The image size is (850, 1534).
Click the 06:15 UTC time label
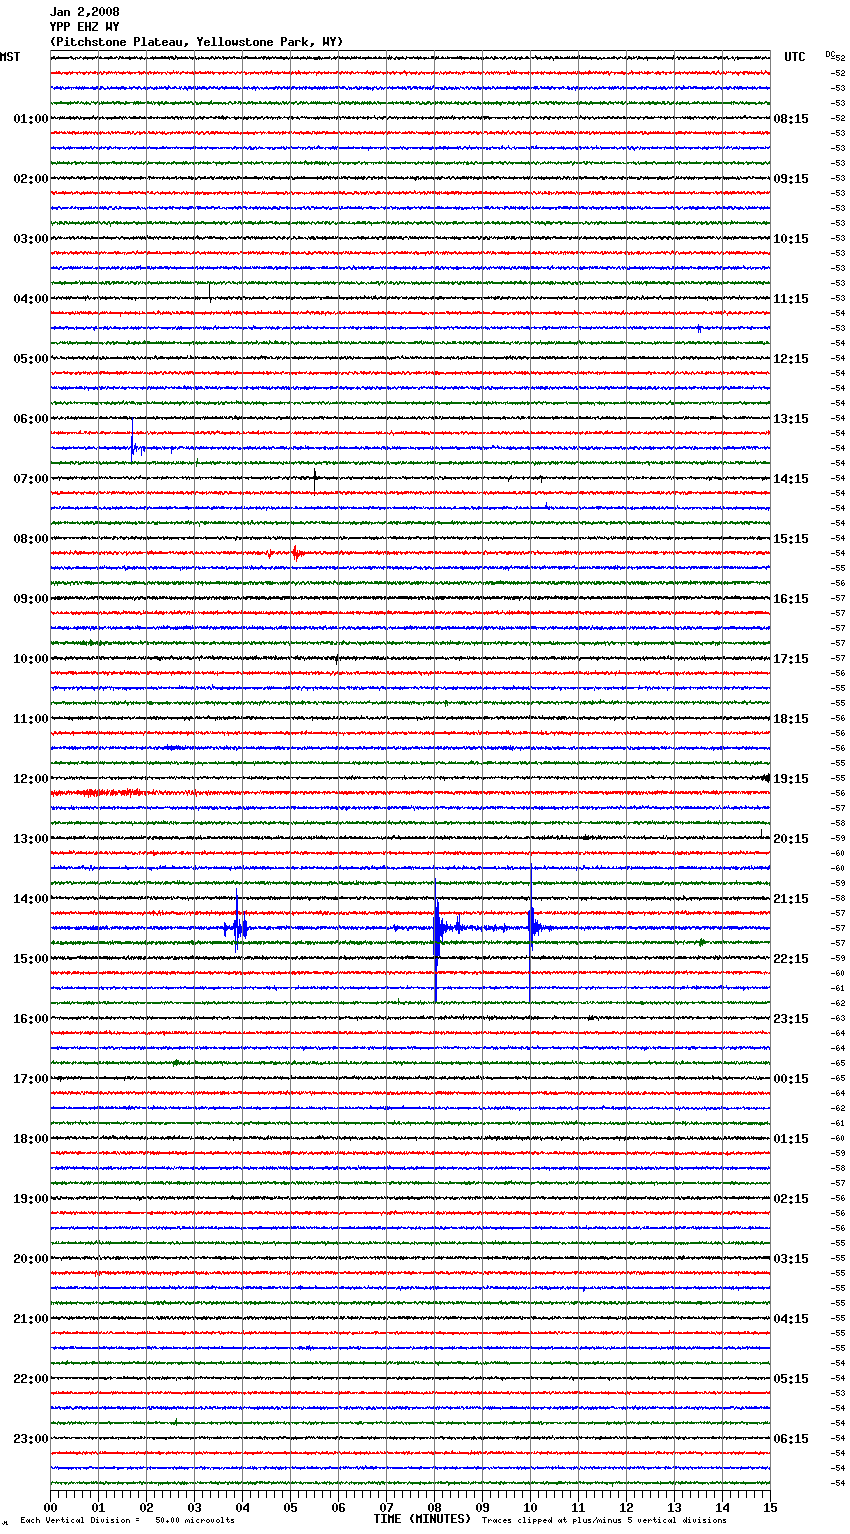[791, 1439]
